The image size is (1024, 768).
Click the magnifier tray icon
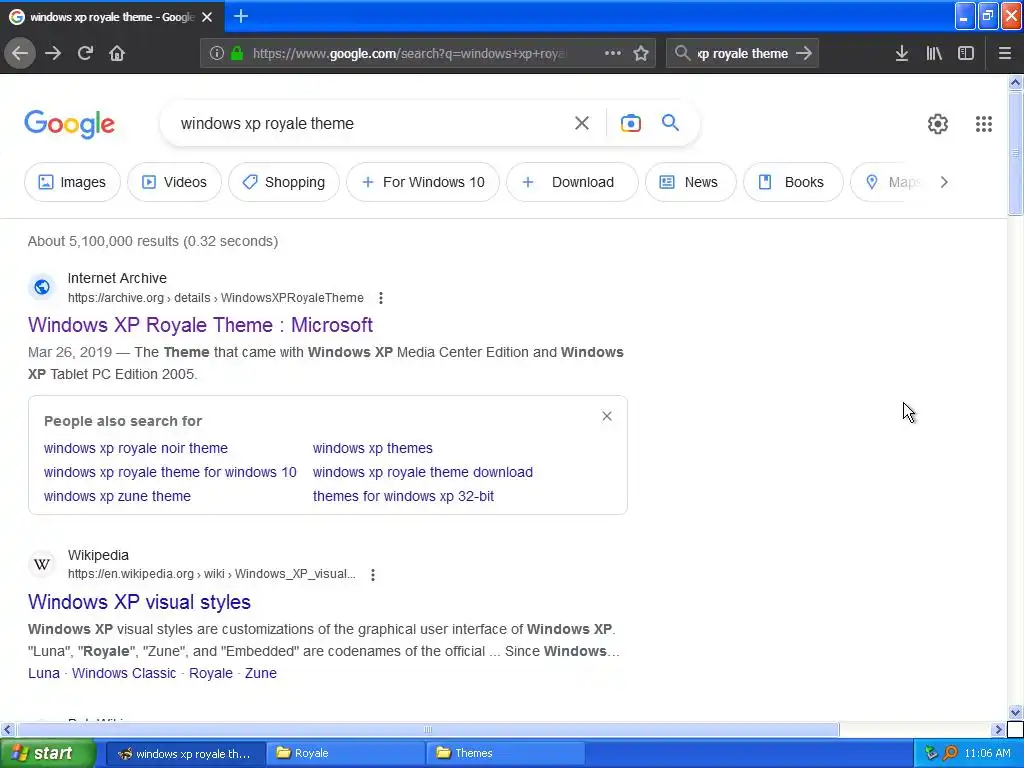click(950, 753)
